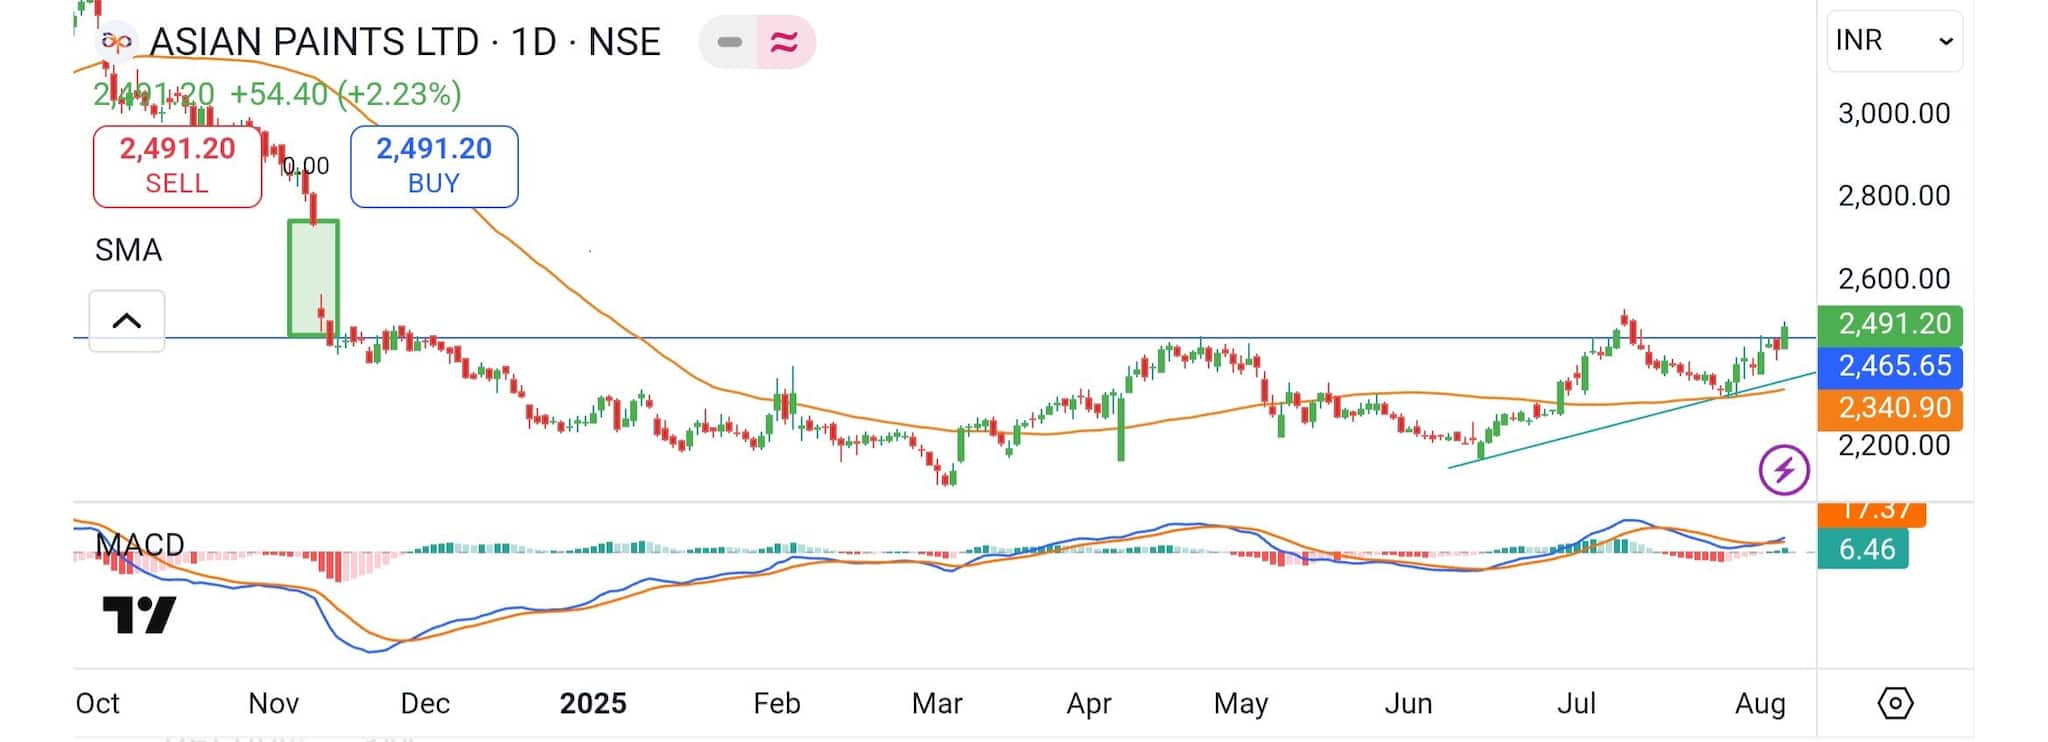2048x742 pixels.
Task: Toggle the grey dash pill icon
Action: click(729, 42)
